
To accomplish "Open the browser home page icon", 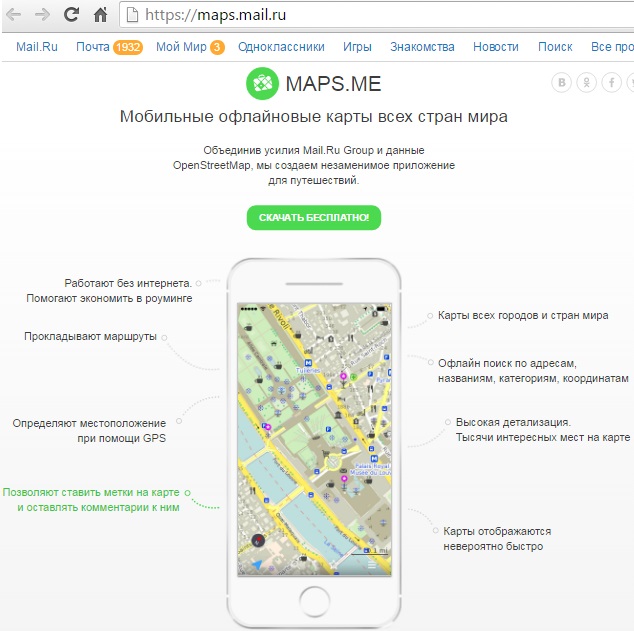I will click(100, 15).
